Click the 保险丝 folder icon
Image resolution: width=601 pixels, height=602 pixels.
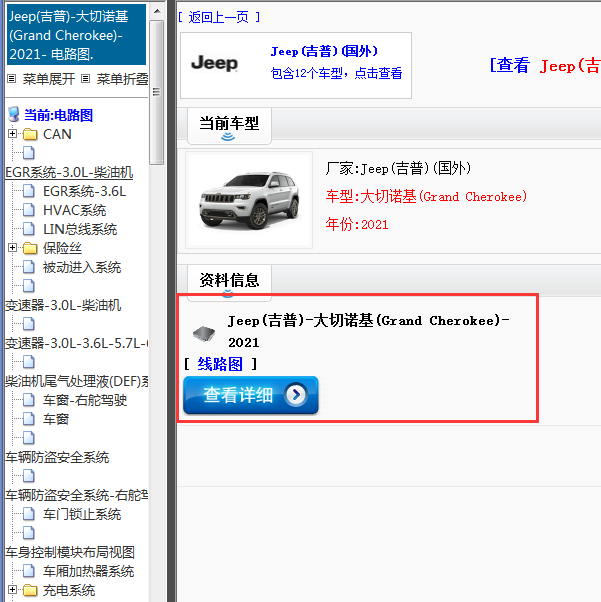[x=30, y=248]
